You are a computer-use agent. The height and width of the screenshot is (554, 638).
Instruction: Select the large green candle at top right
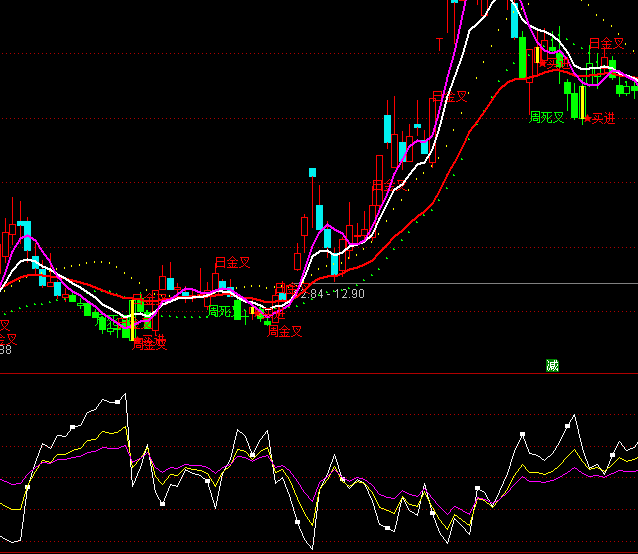[x=522, y=57]
